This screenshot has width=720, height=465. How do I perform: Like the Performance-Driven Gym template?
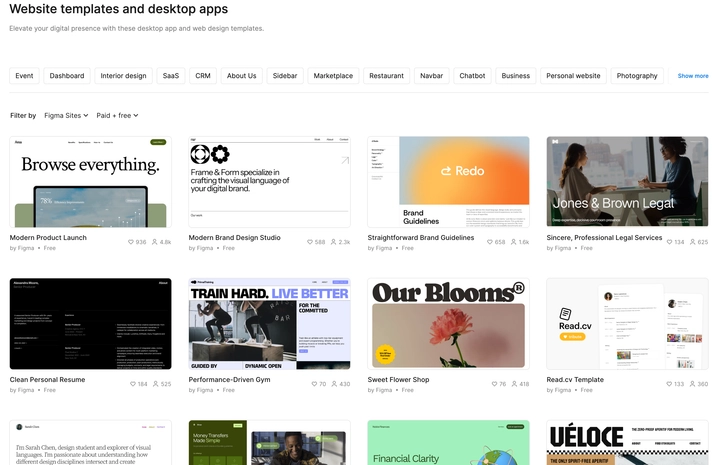click(x=315, y=384)
